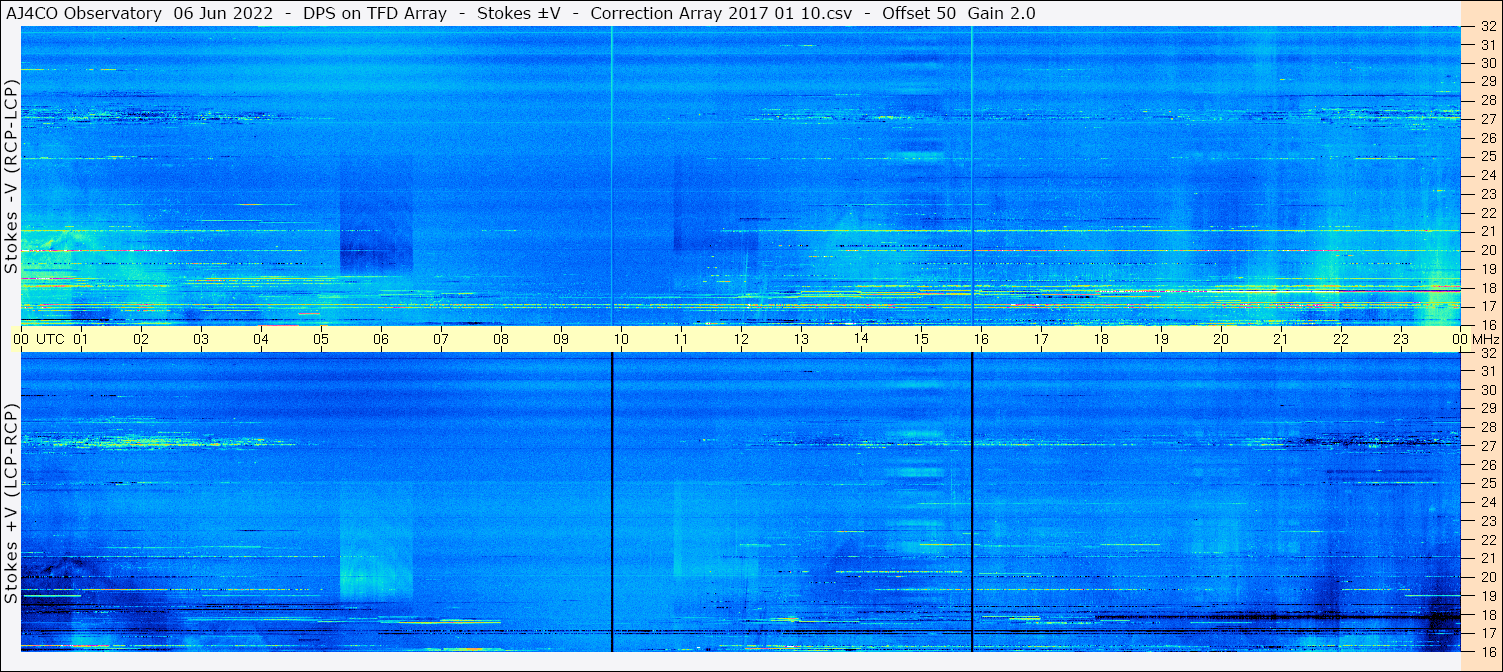Click the 20 MHz label of upper spectrogram
1503x672 pixels.
[x=1487, y=250]
